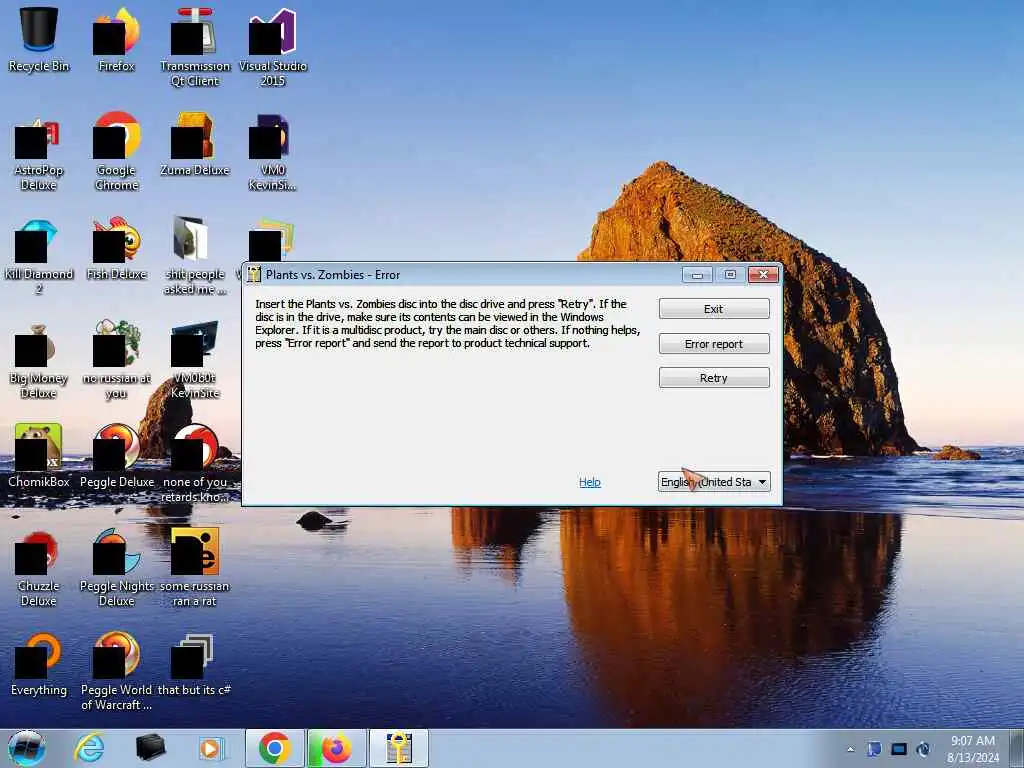Open the Help link in error dialog
1024x768 pixels.
coord(590,482)
